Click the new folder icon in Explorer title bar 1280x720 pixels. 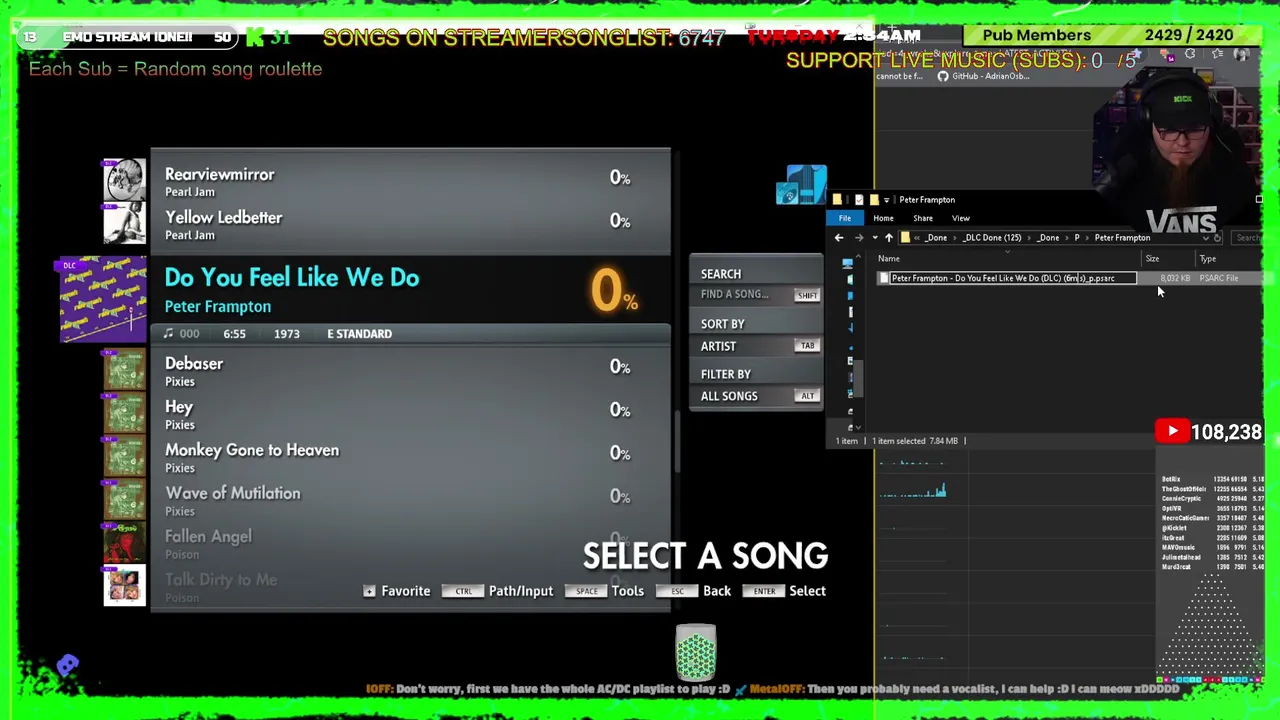873,200
